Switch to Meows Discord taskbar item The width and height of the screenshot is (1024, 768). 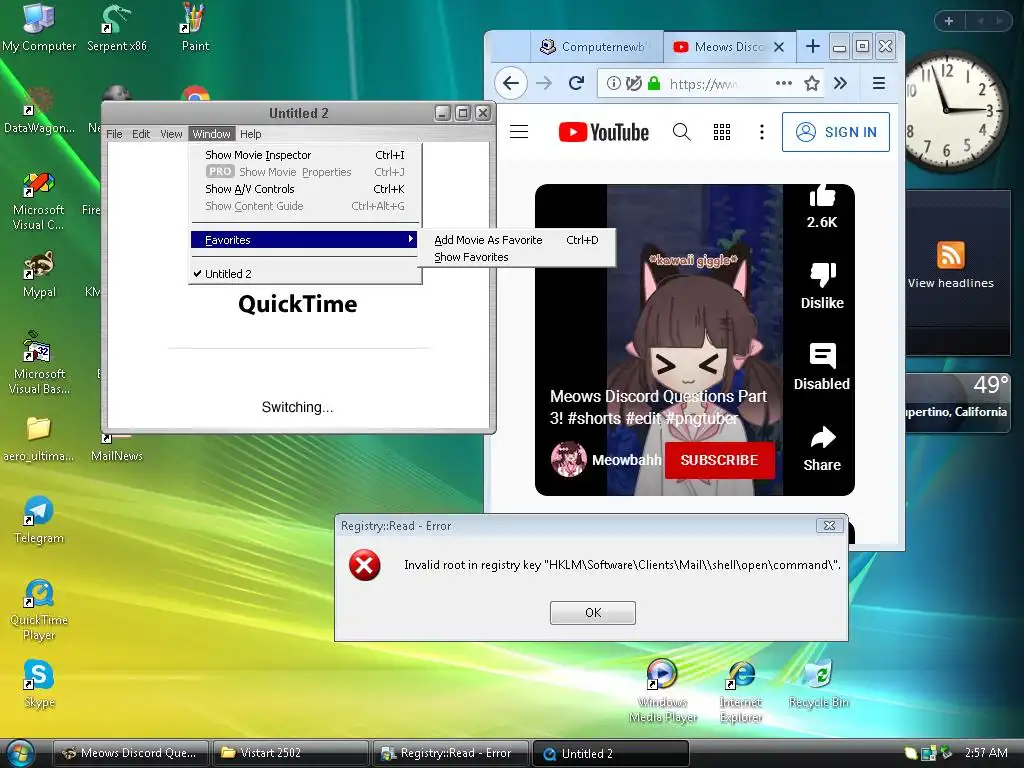click(x=131, y=753)
